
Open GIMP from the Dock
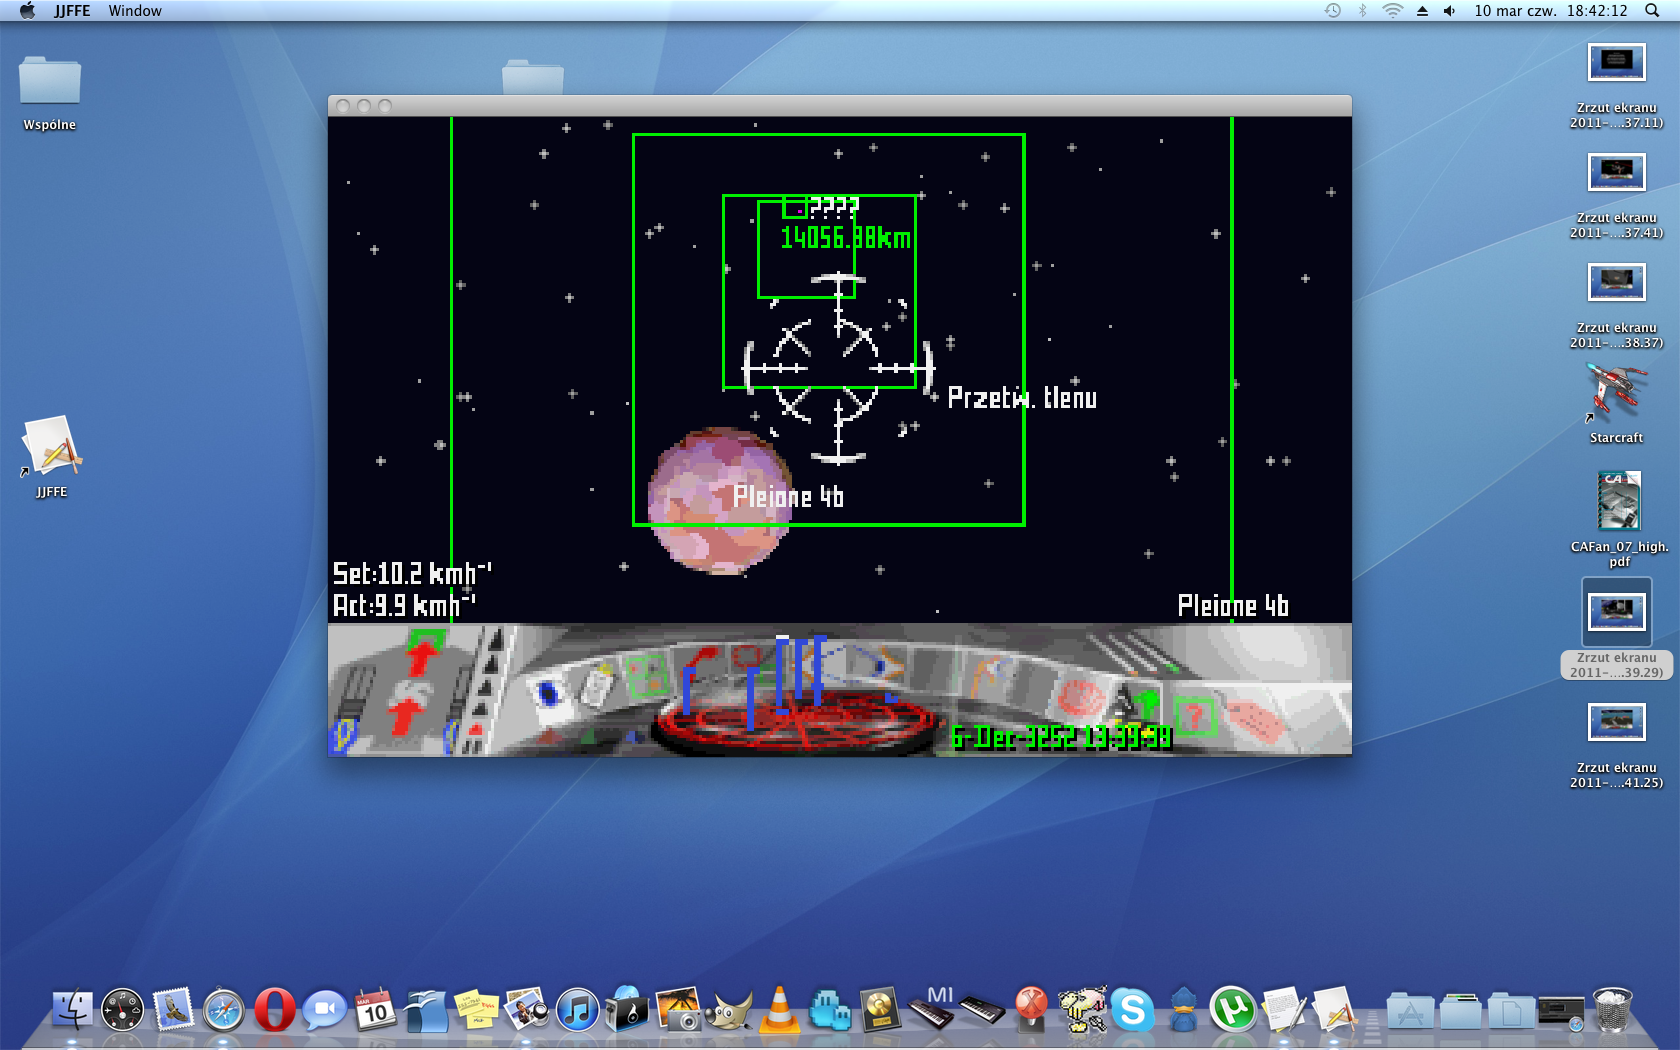(729, 1010)
